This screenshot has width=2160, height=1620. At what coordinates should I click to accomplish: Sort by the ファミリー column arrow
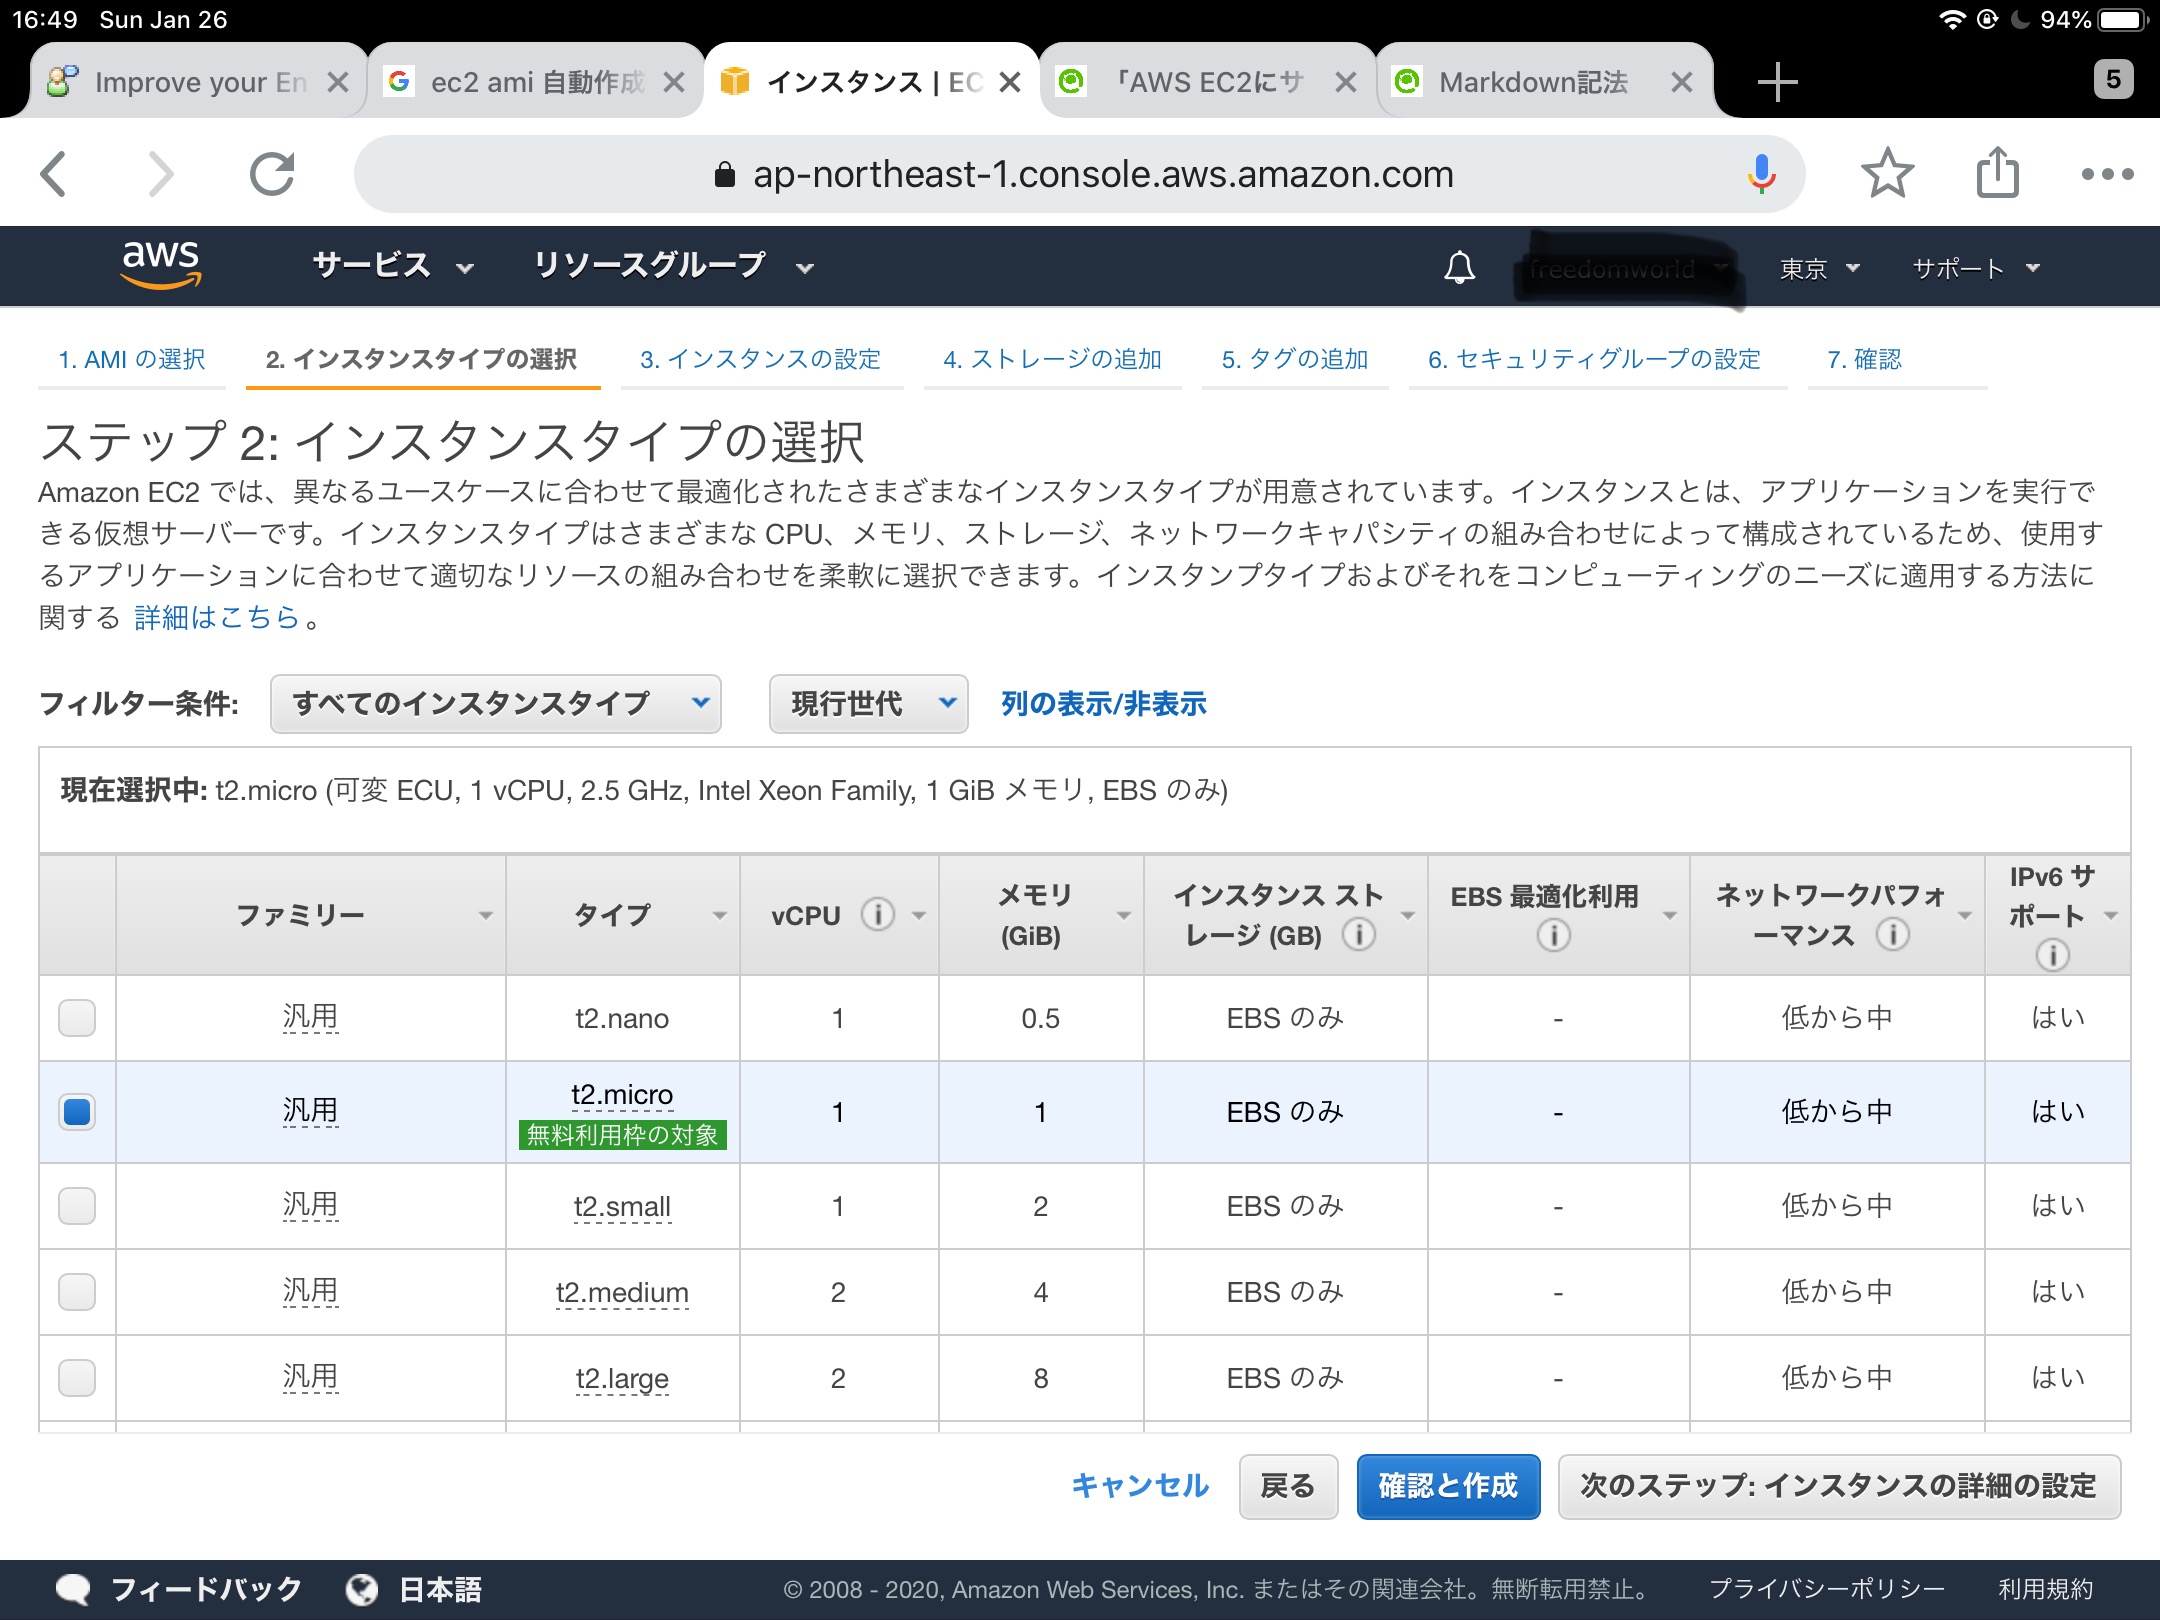coord(485,916)
